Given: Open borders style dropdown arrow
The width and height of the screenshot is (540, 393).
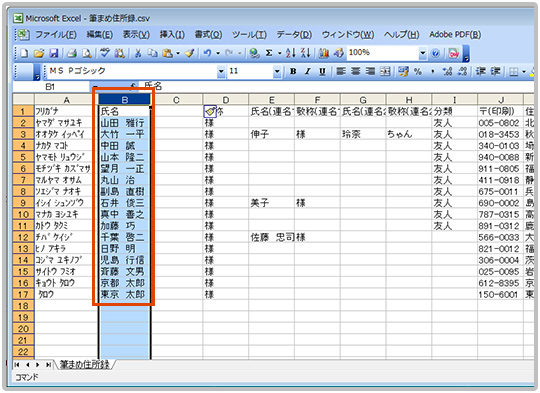Looking at the screenshot, I should point(524,72).
